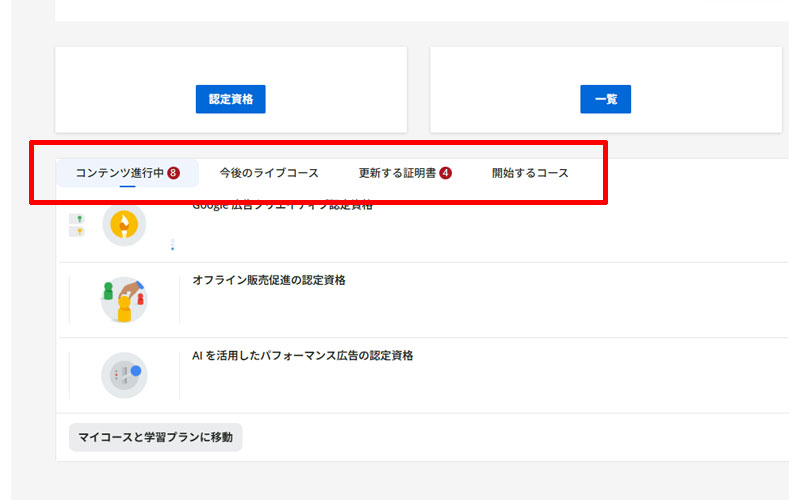Screen dimensions: 800x500
Task: Open the Google 広告 certification flame icon
Action: 124,224
